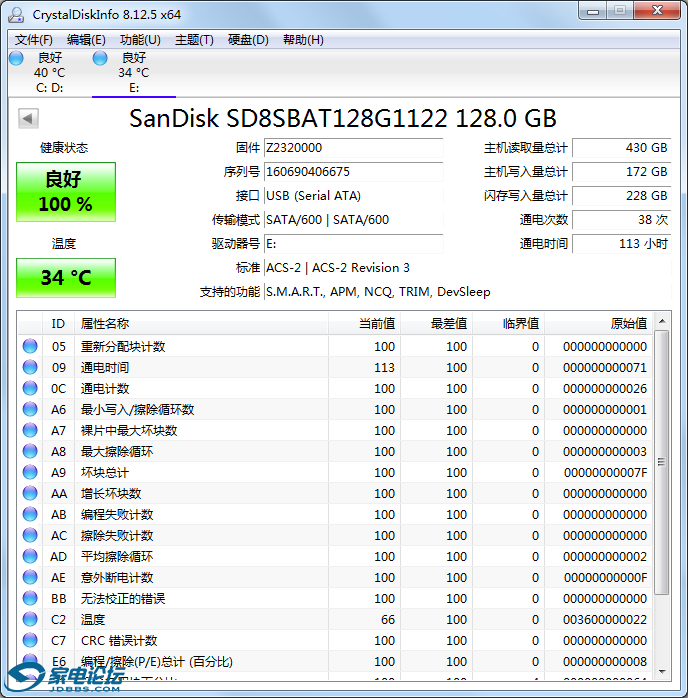Click the status orb for row BB

(30, 598)
